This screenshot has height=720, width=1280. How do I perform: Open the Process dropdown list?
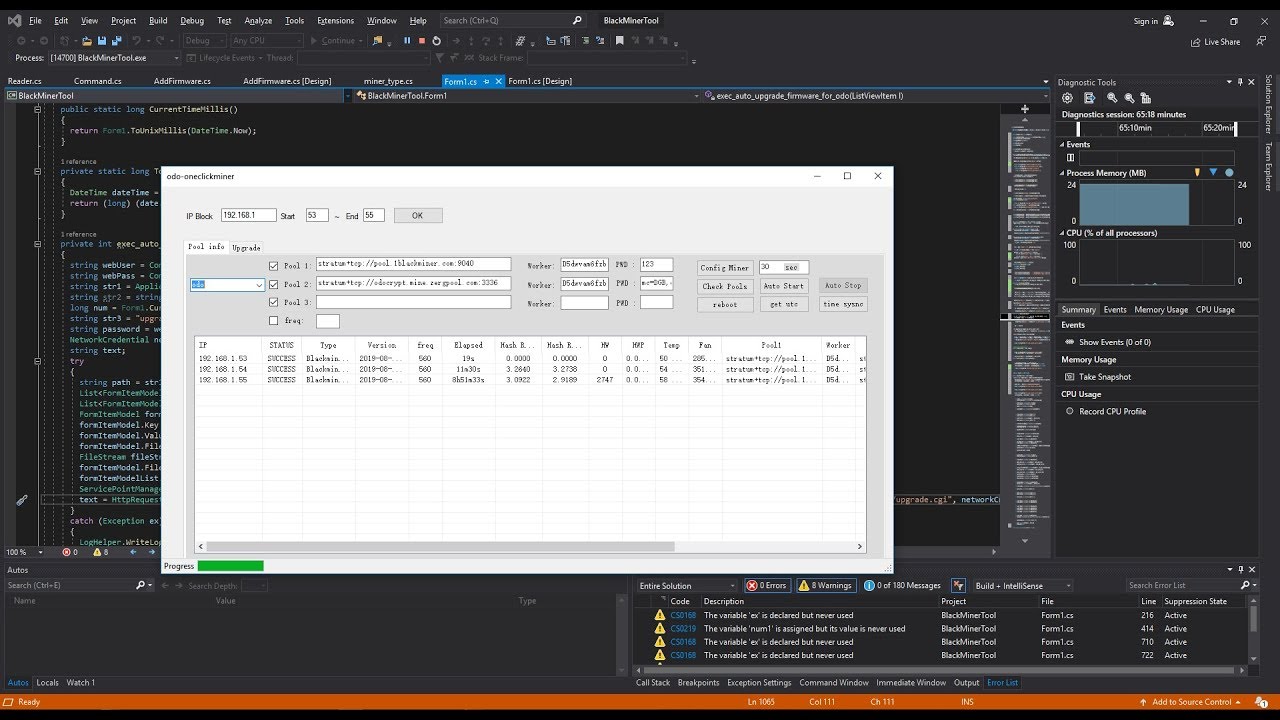click(x=113, y=58)
